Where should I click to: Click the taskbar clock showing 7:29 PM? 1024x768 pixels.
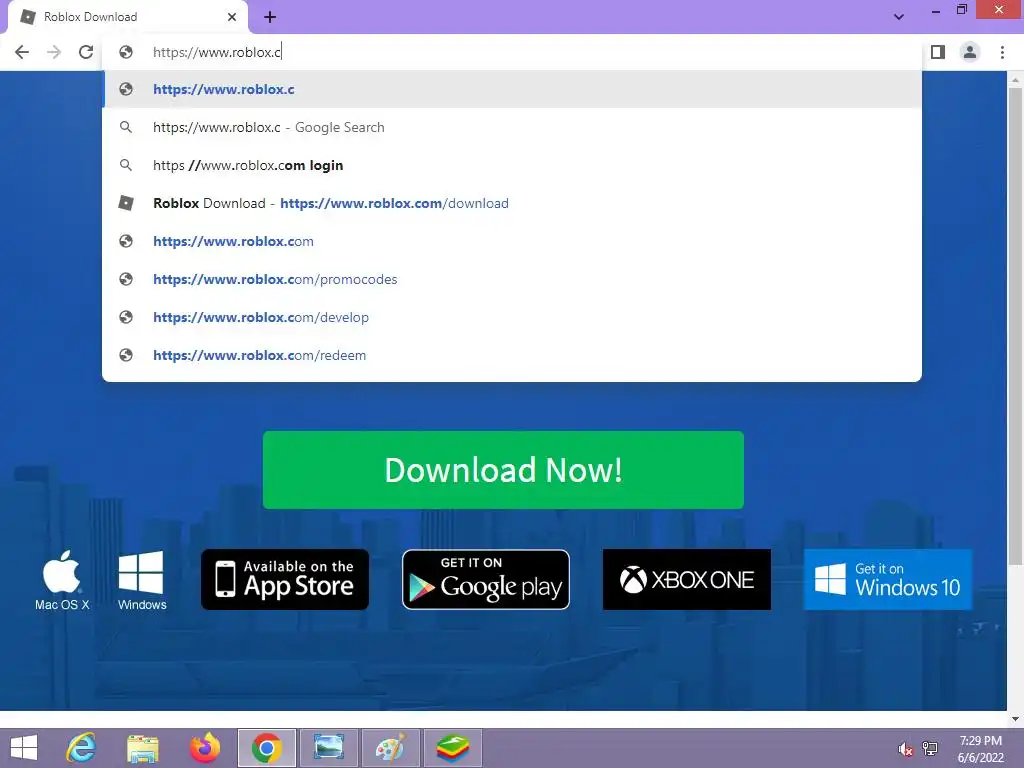[980, 748]
